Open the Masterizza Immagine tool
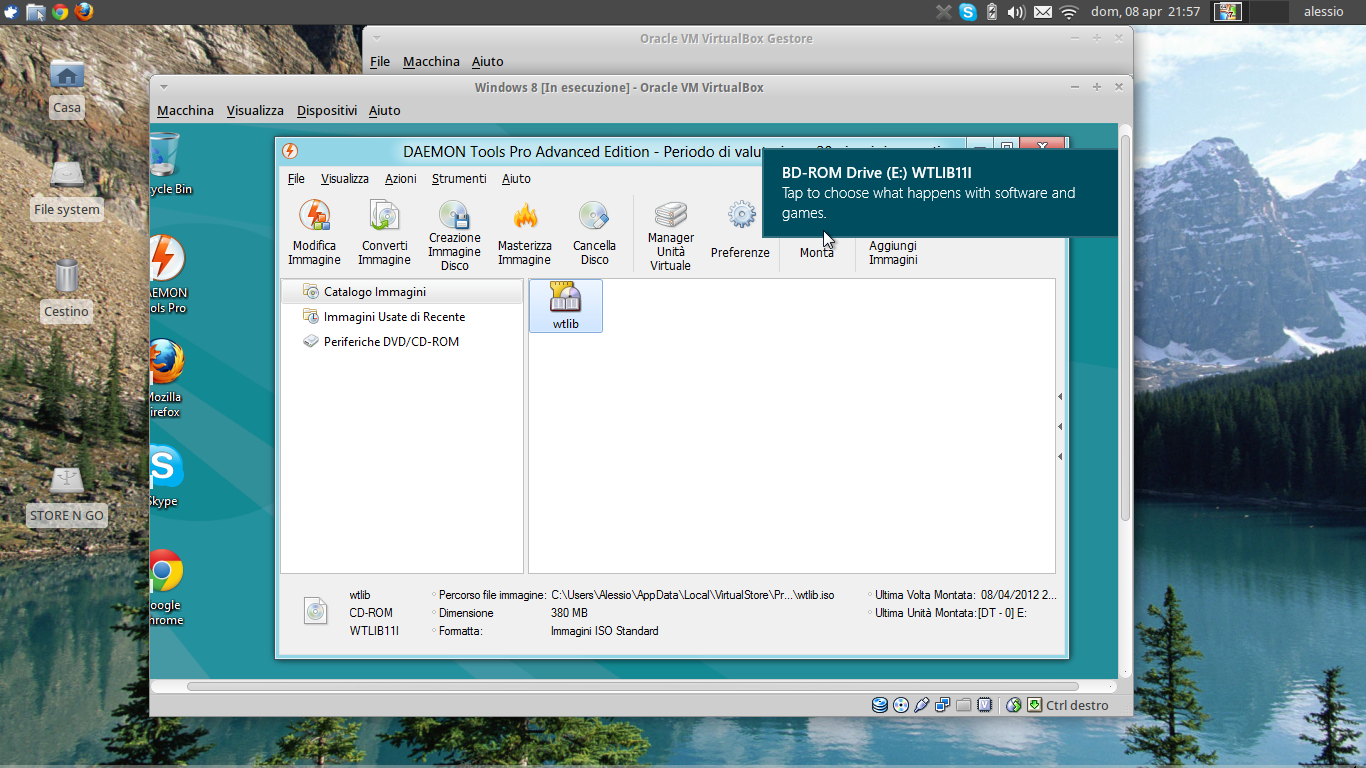 (x=524, y=230)
